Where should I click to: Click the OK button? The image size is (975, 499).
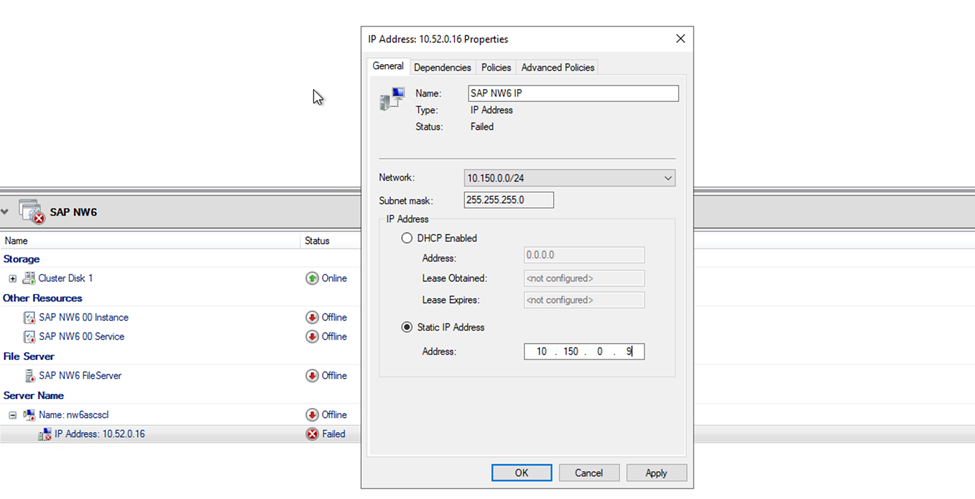[x=522, y=473]
